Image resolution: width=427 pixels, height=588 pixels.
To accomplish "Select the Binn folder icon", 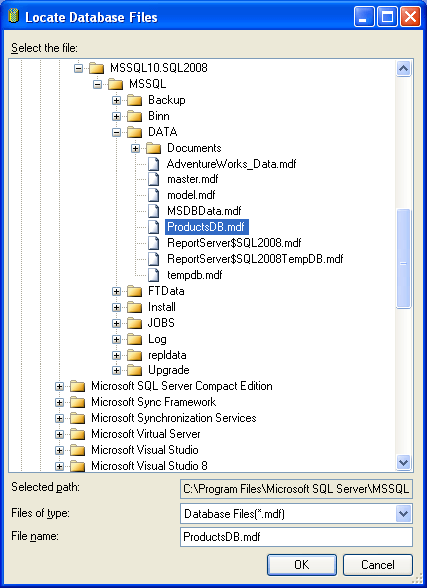I will [134, 116].
